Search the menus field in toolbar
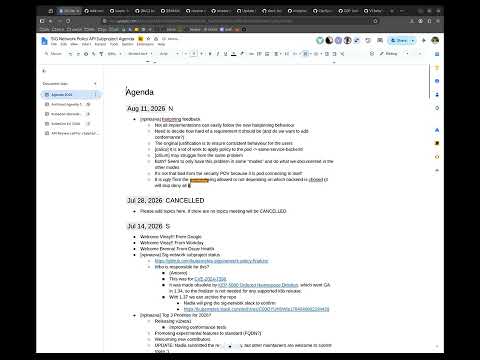This screenshot has width=480, height=360. (53, 54)
